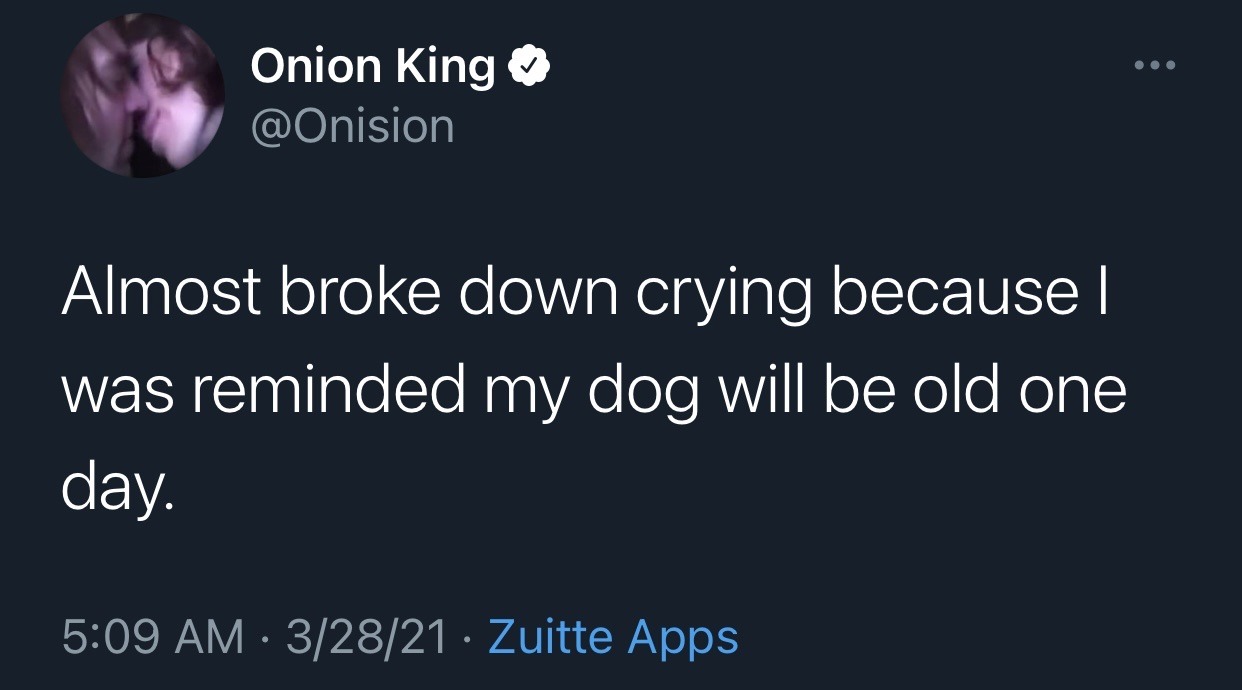Click the word King in display name

pos(445,67)
